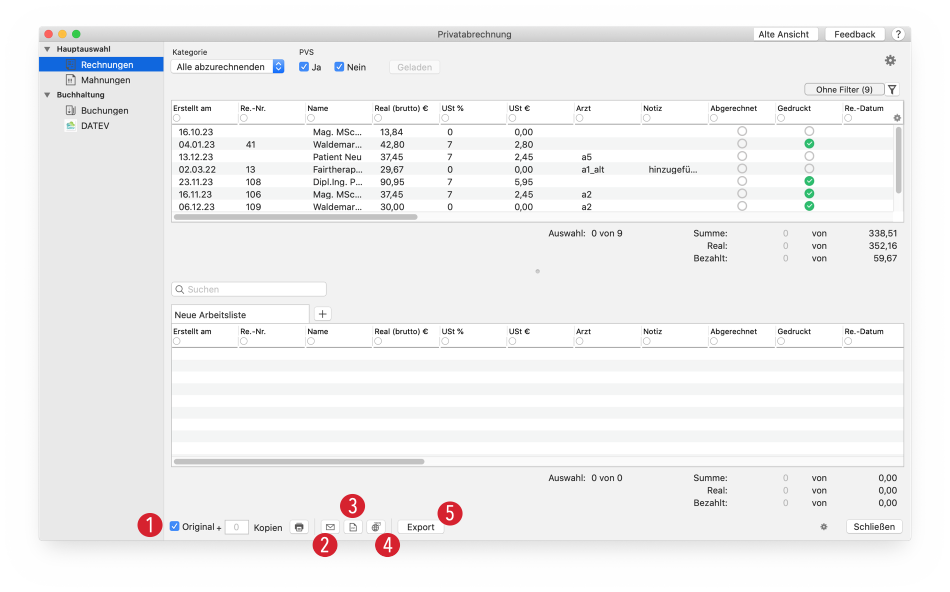950x592 pixels.
Task: Open help with the question mark button
Action: [x=898, y=35]
